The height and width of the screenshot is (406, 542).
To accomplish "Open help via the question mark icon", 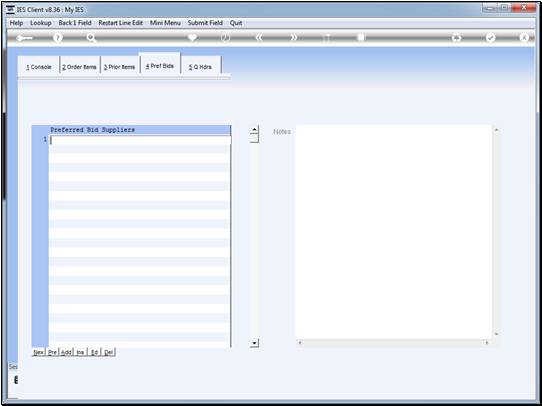I will (x=58, y=38).
